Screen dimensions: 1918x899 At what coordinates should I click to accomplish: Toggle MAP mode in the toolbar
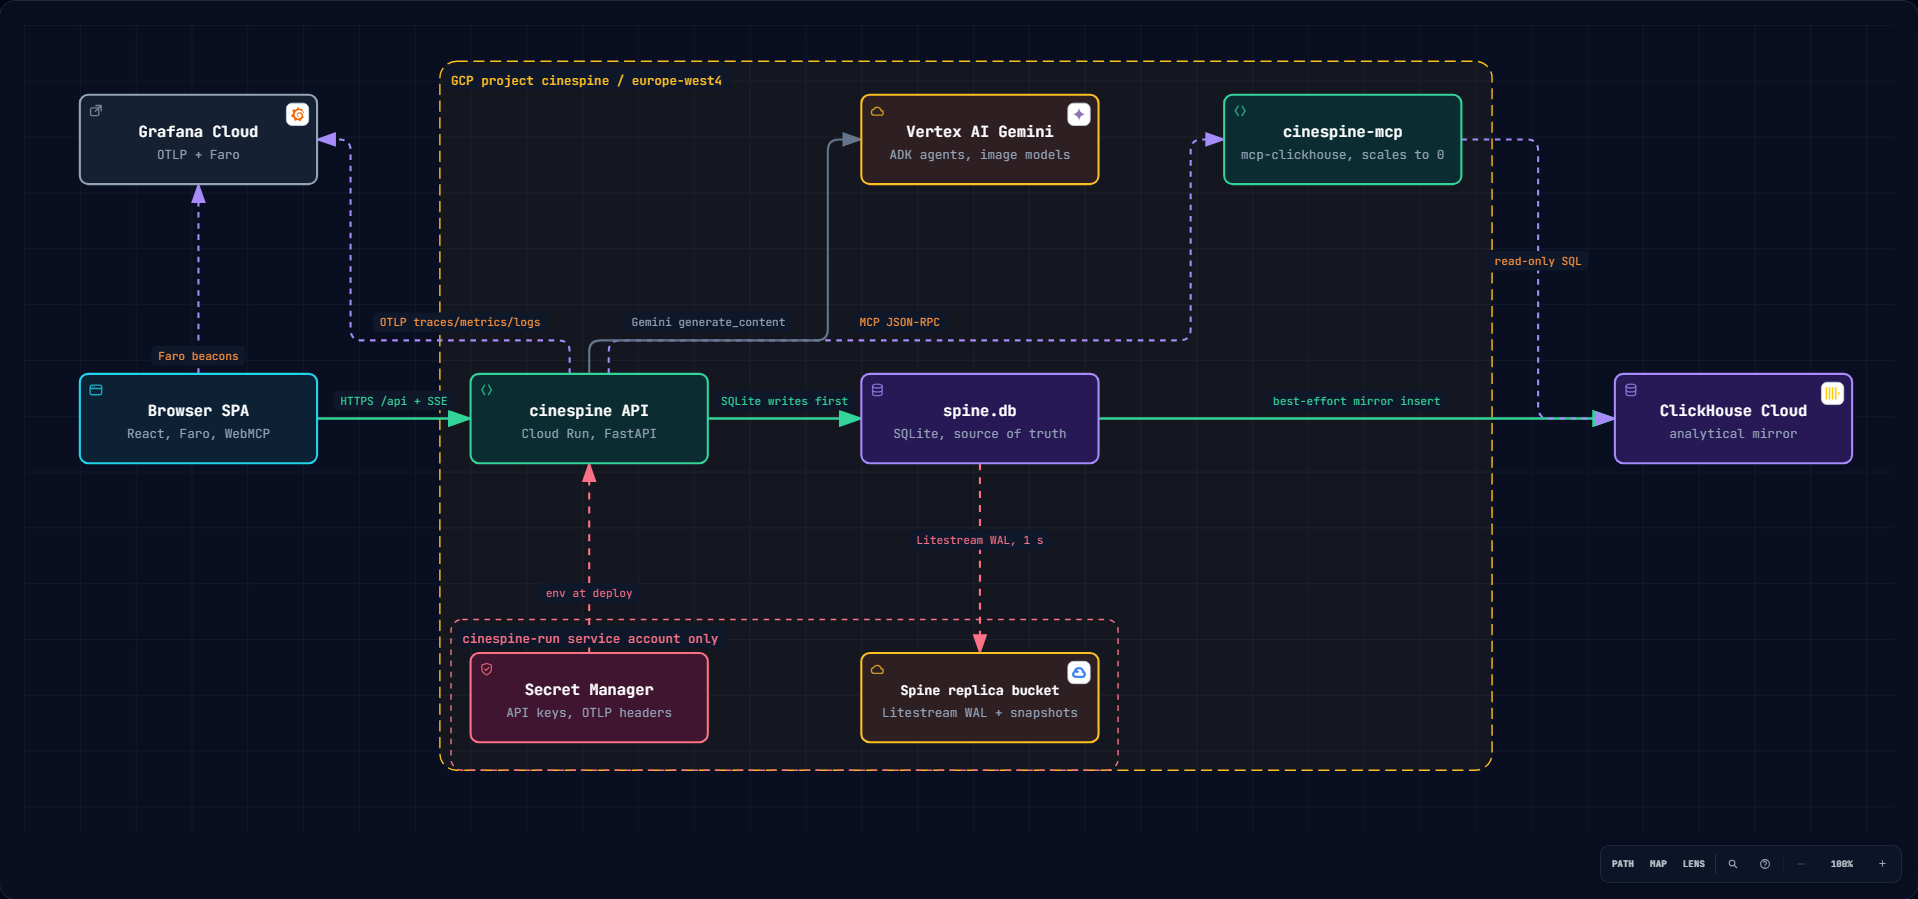click(x=1658, y=864)
